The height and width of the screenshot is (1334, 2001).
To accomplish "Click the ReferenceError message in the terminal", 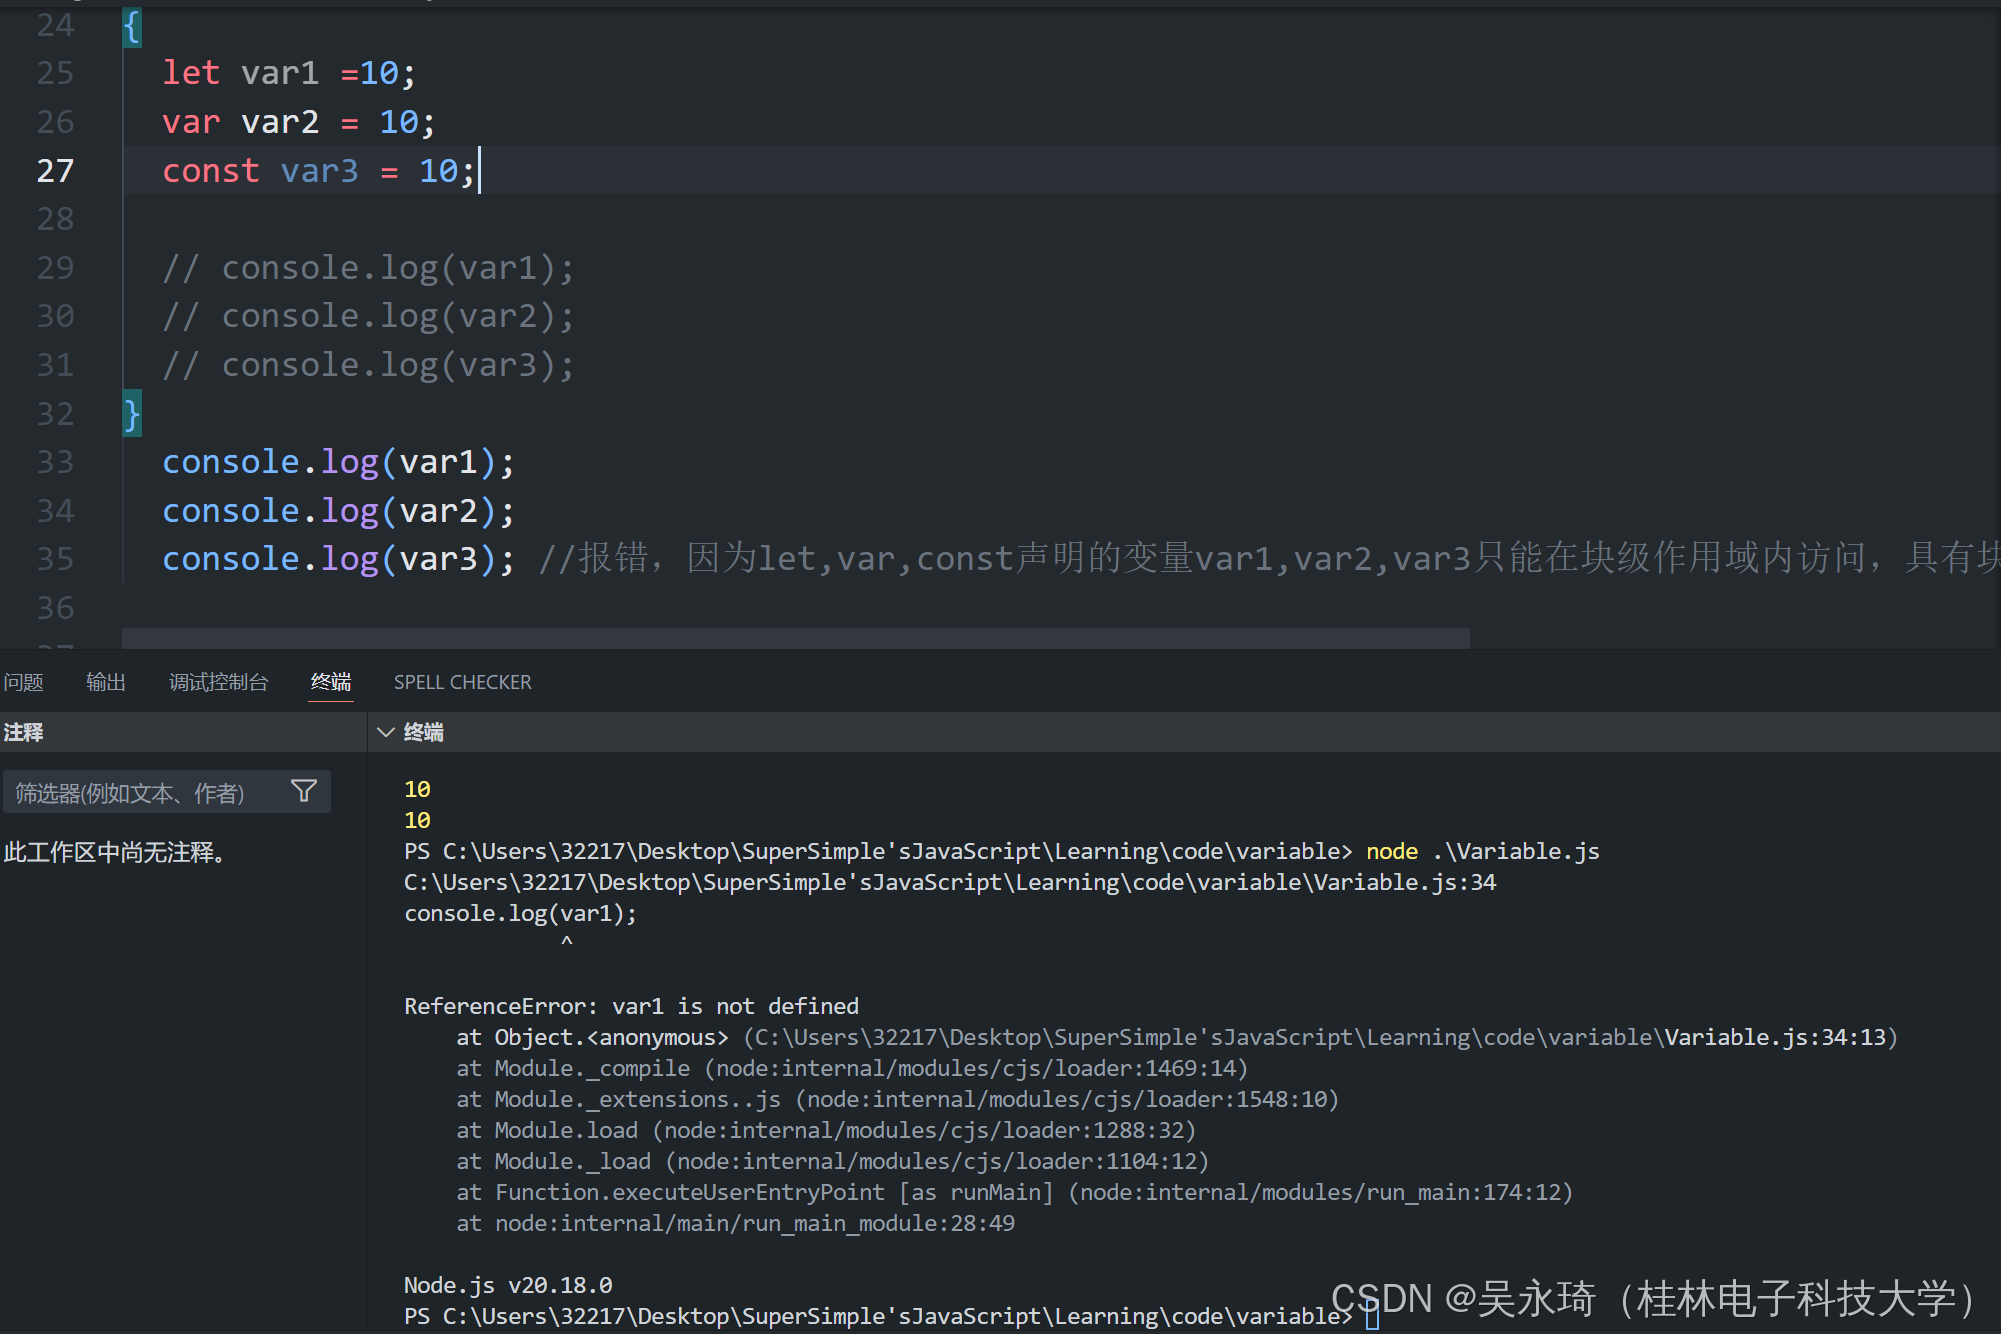I will (x=631, y=1006).
